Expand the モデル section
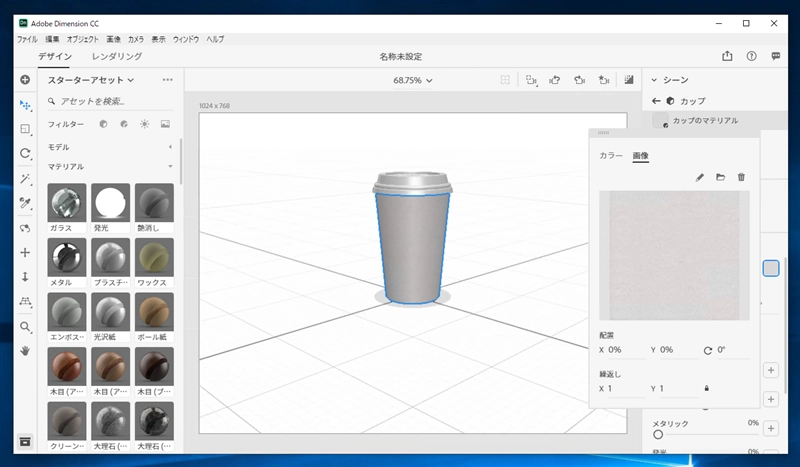The width and height of the screenshot is (800, 467). (170, 147)
